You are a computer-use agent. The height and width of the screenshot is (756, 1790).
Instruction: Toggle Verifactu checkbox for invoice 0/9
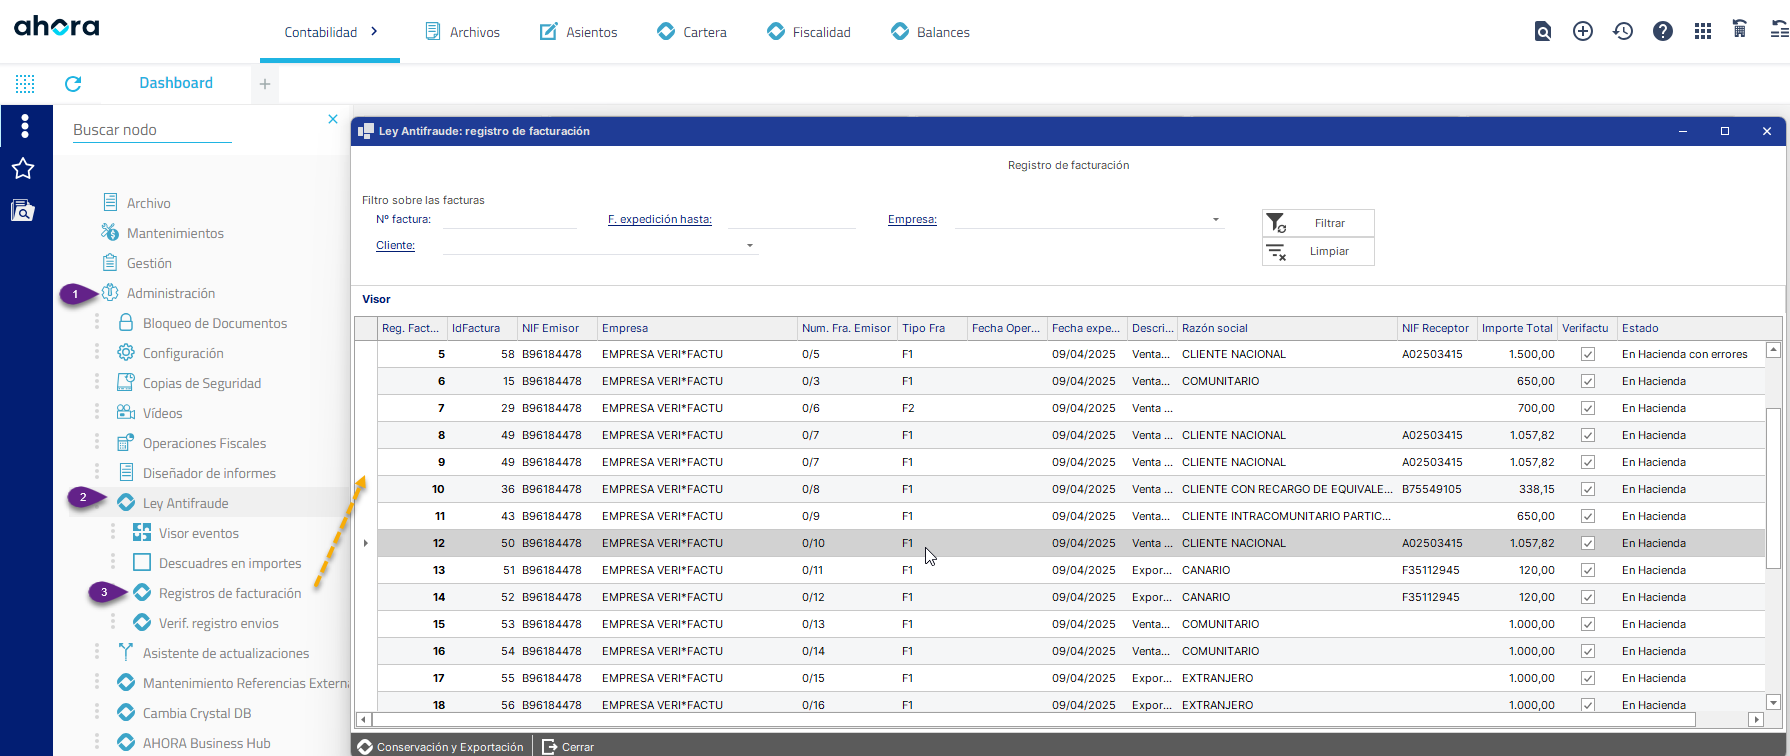(x=1588, y=516)
